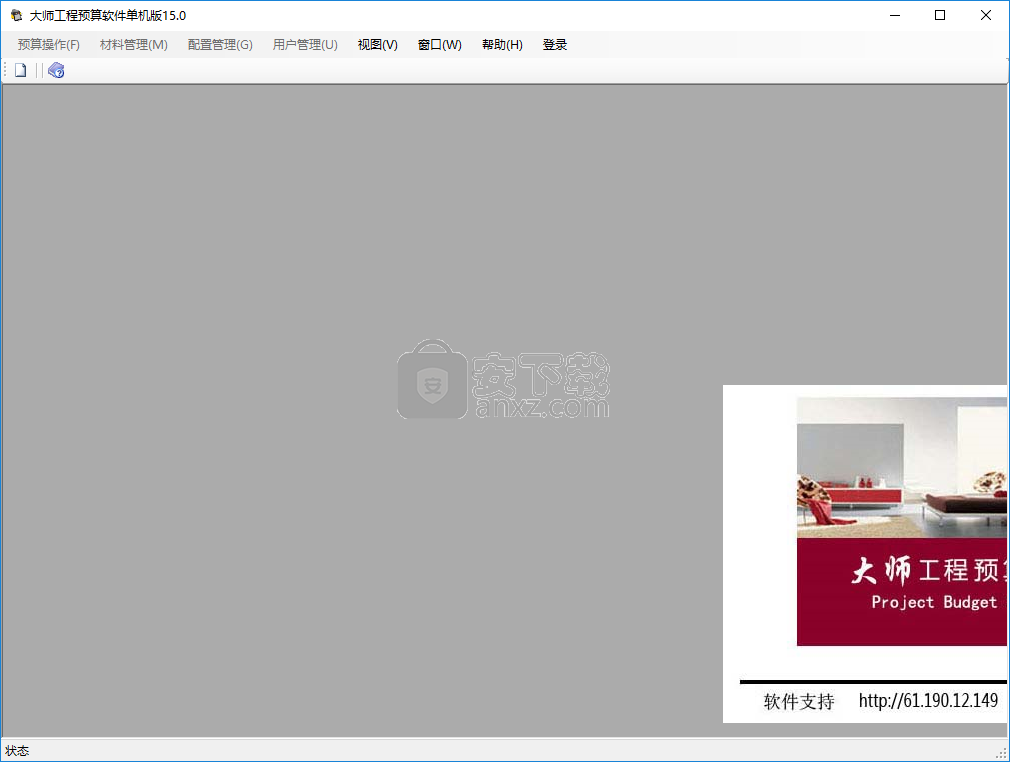Click the resize grip in status bar corner

coord(1001,753)
